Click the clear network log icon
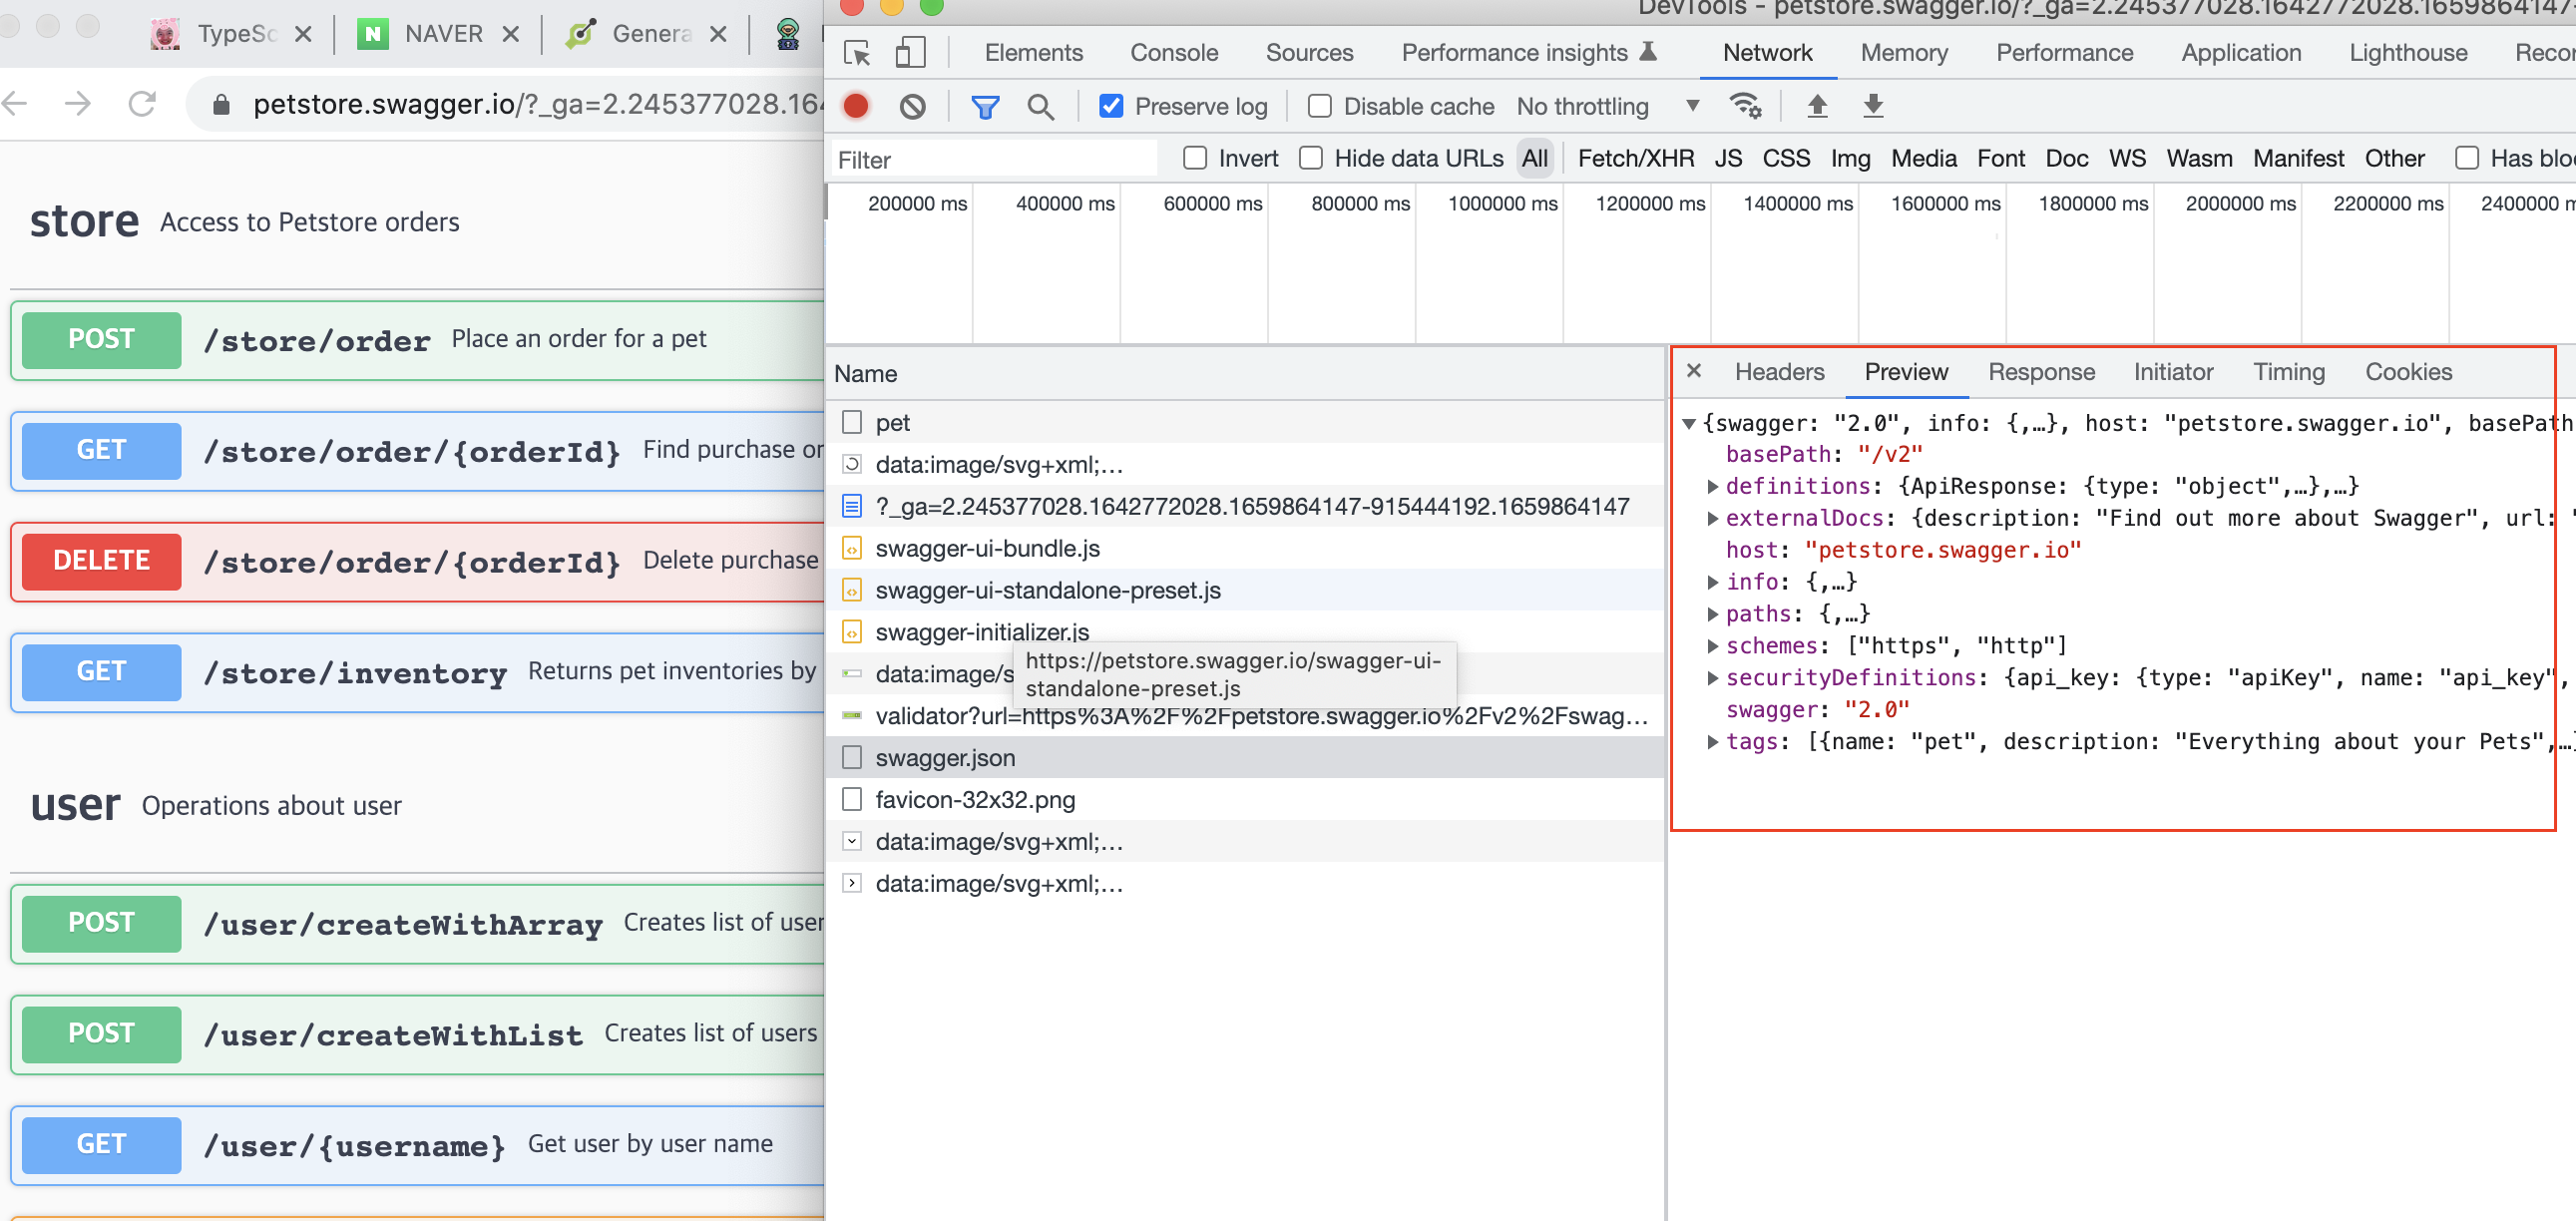This screenshot has width=2576, height=1221. [x=912, y=106]
